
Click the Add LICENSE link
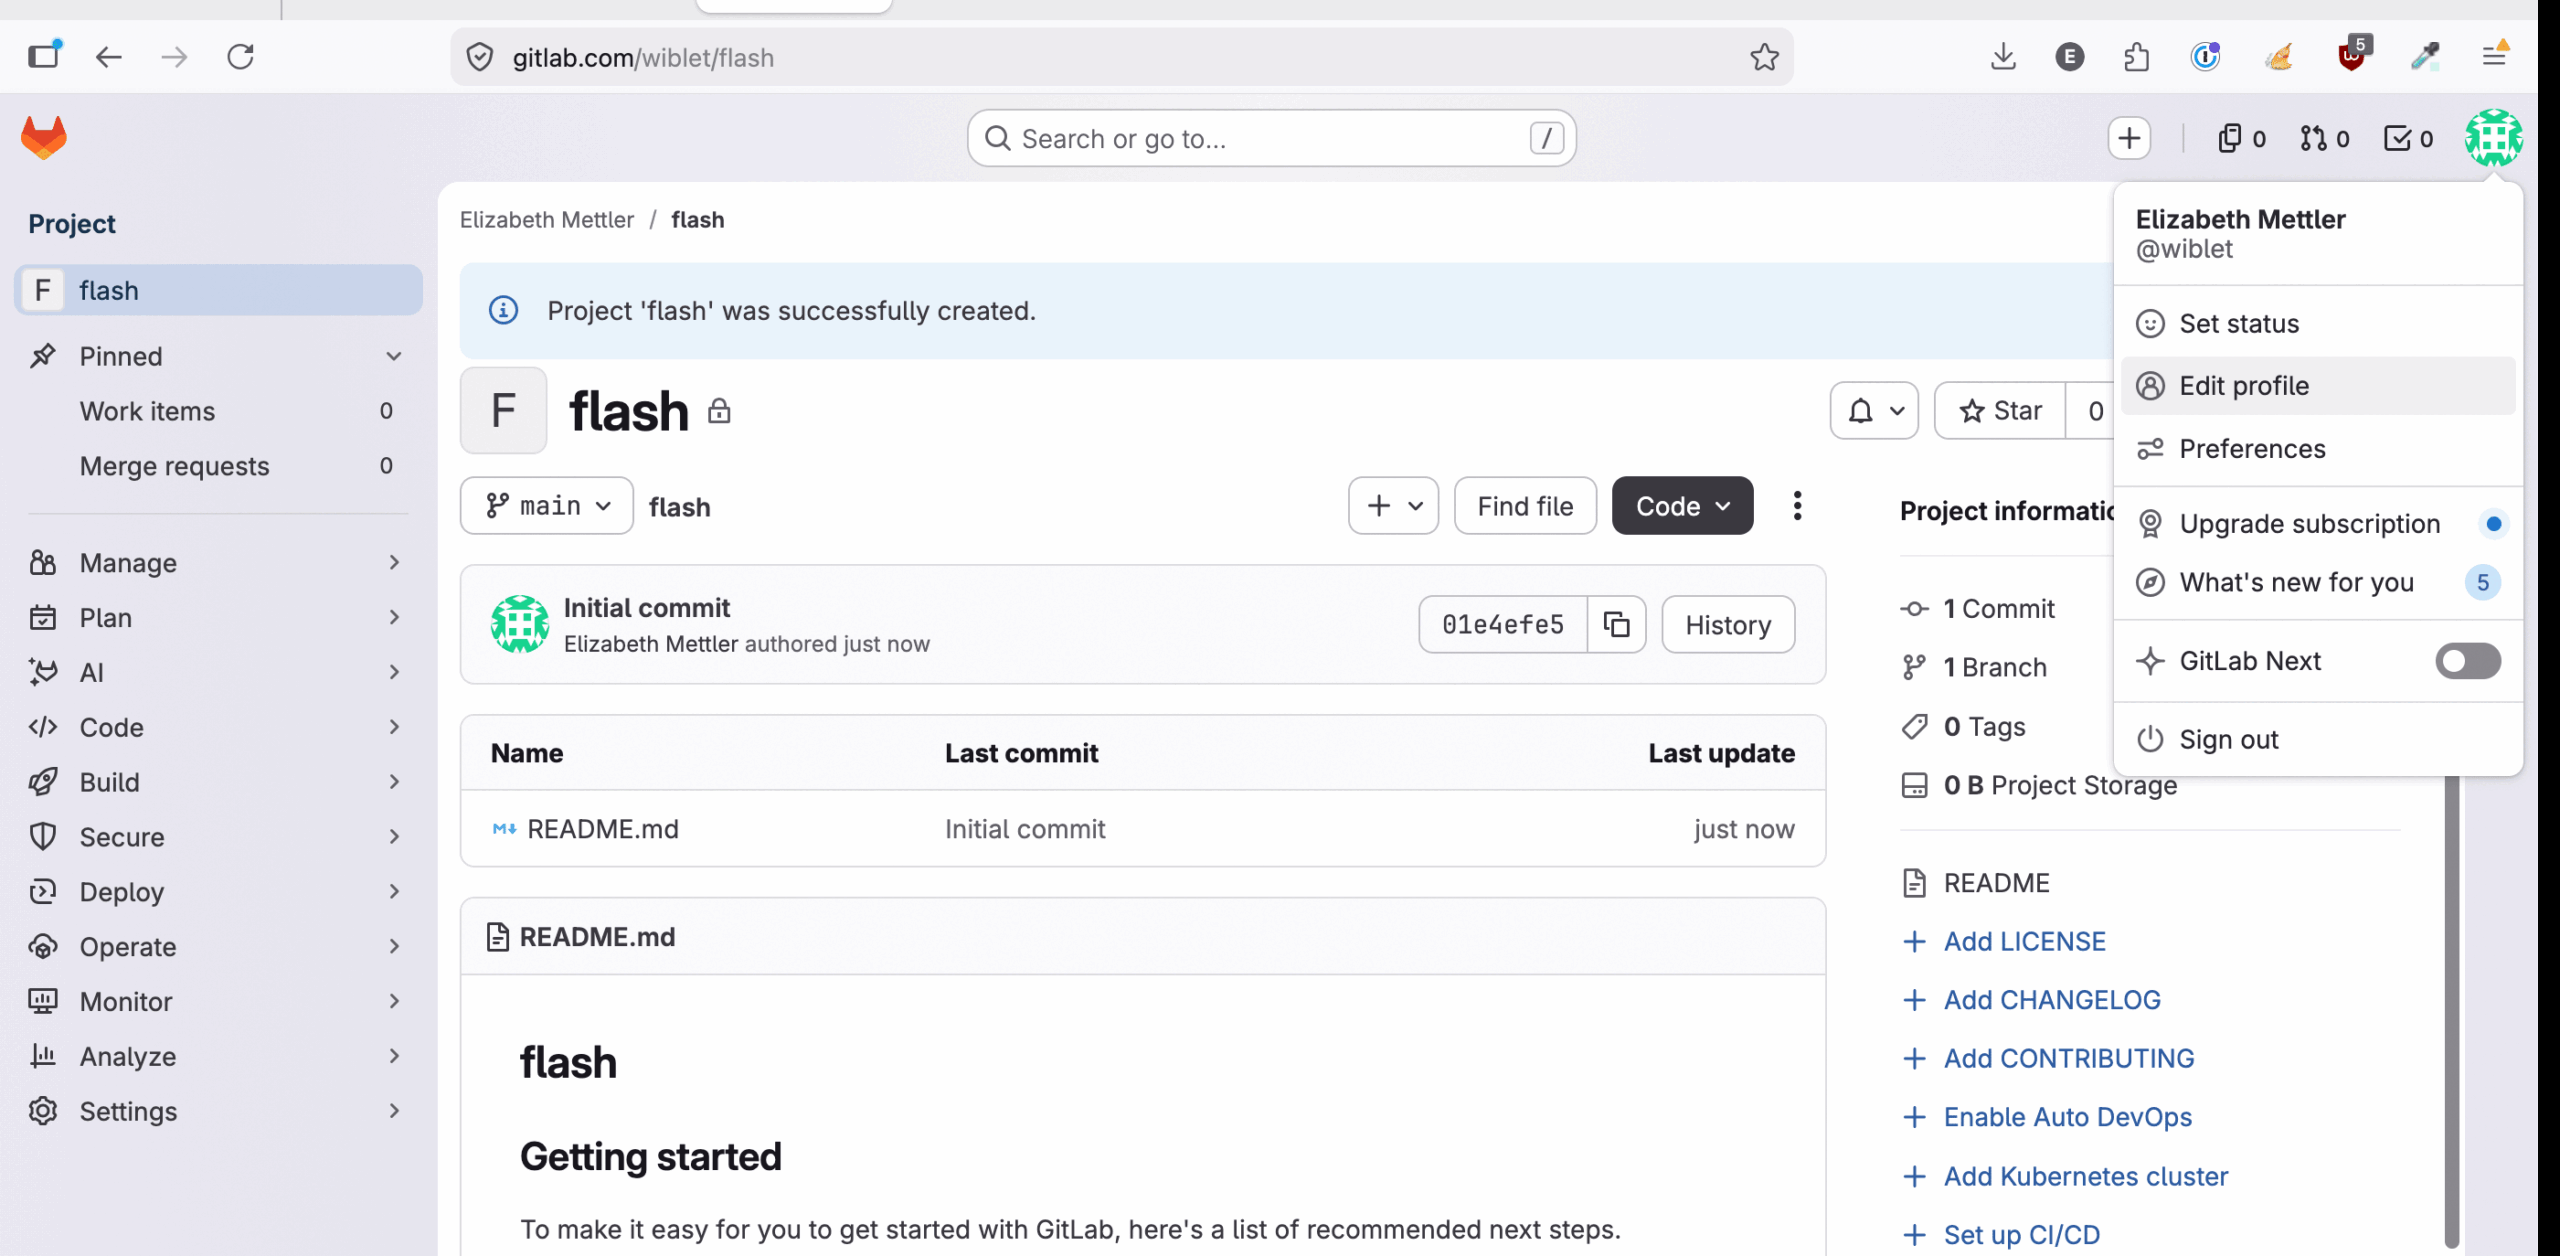click(2024, 942)
